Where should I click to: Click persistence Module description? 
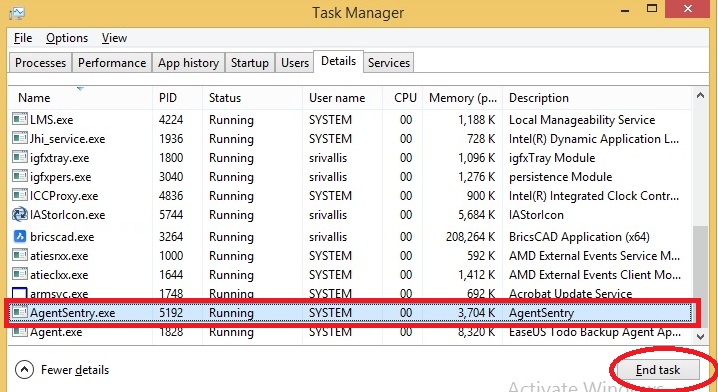point(560,177)
